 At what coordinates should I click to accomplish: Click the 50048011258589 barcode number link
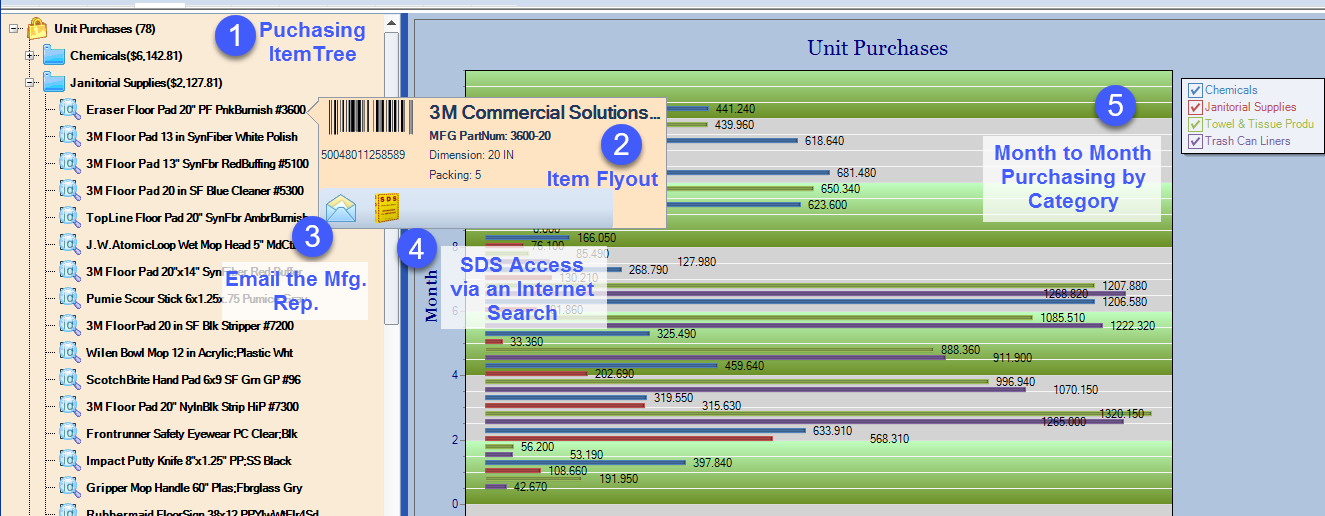coord(362,155)
